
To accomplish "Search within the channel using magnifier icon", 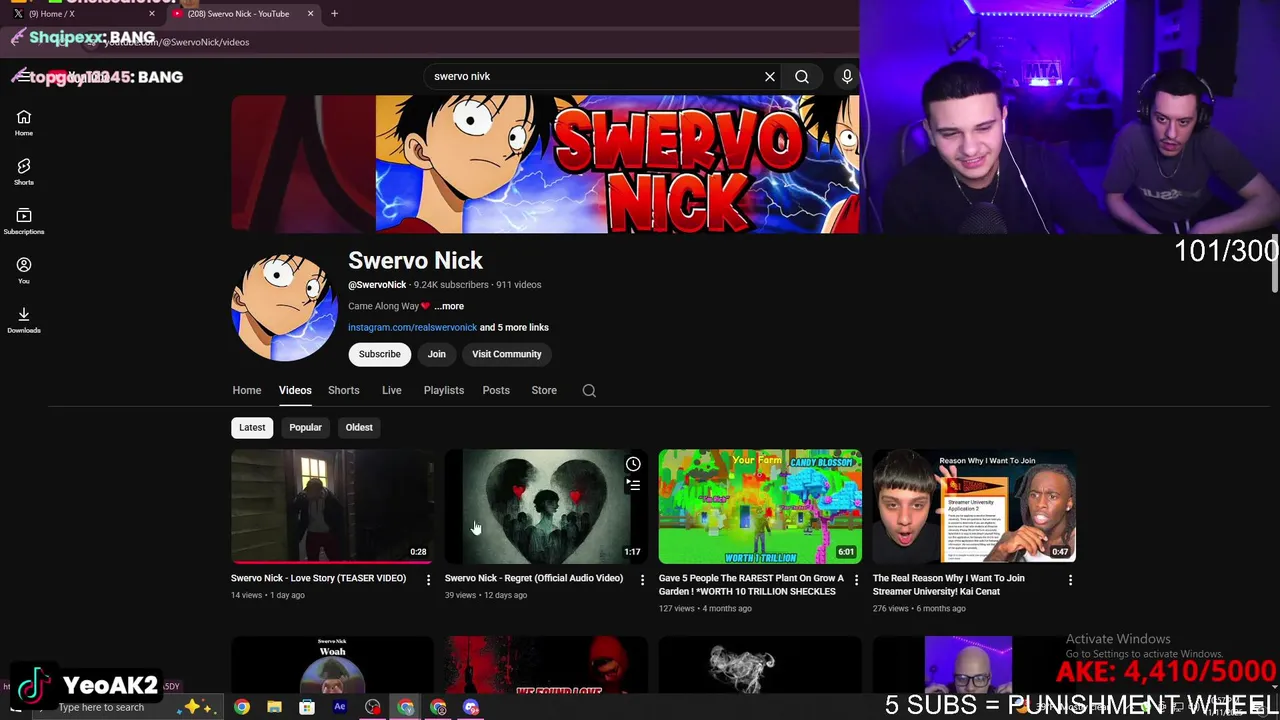I will click(x=589, y=391).
